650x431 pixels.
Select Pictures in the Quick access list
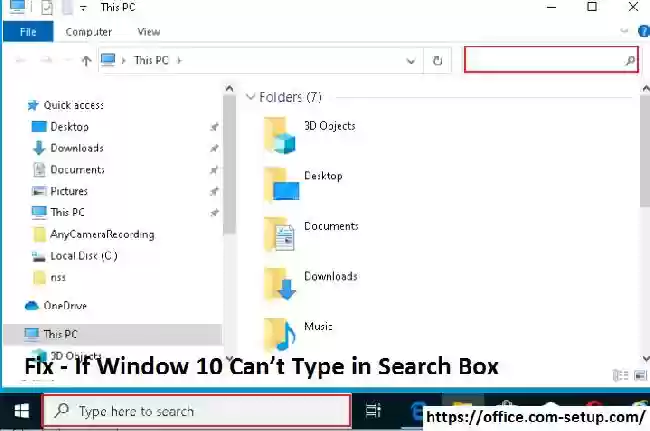pos(69,191)
